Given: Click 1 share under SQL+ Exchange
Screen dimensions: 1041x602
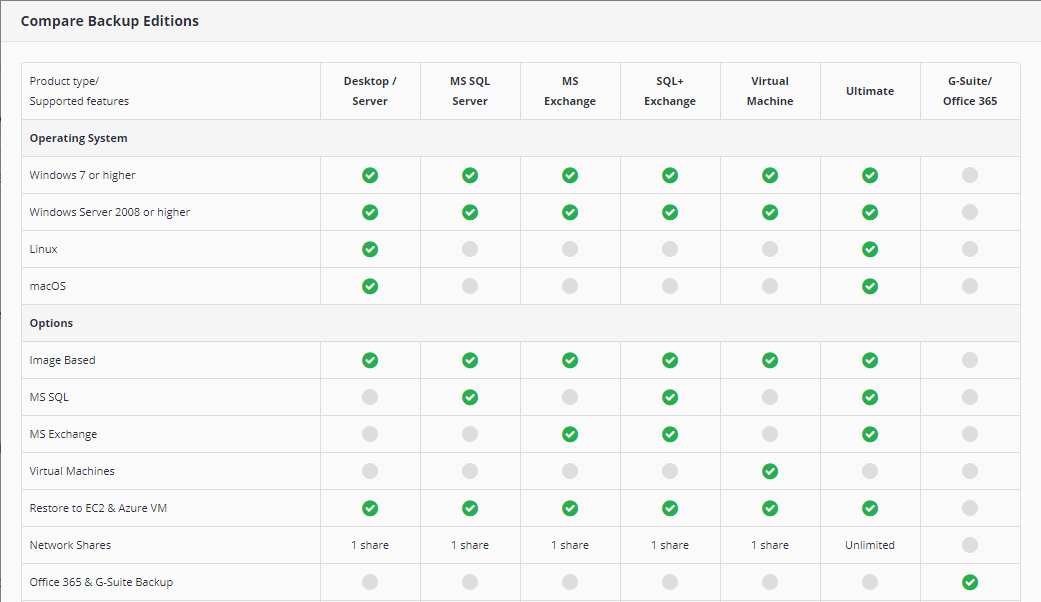Looking at the screenshot, I should [x=670, y=545].
